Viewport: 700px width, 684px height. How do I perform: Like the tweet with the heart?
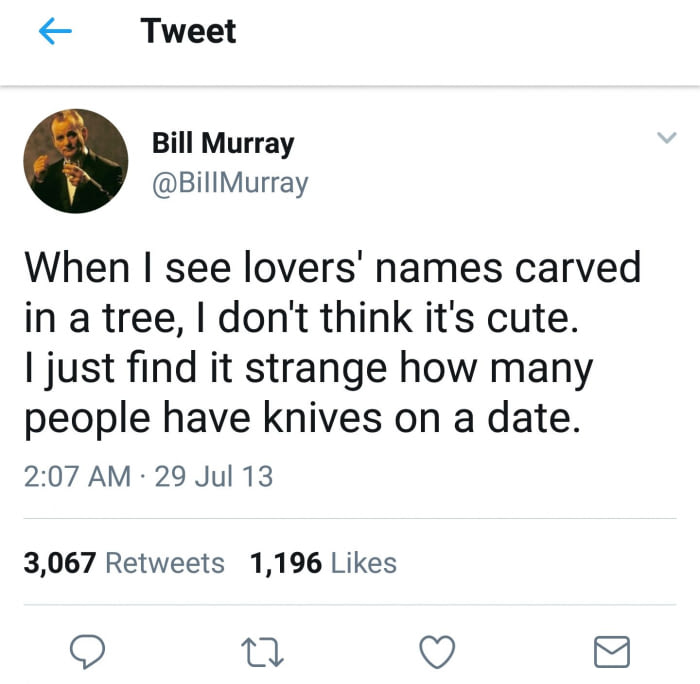(437, 652)
